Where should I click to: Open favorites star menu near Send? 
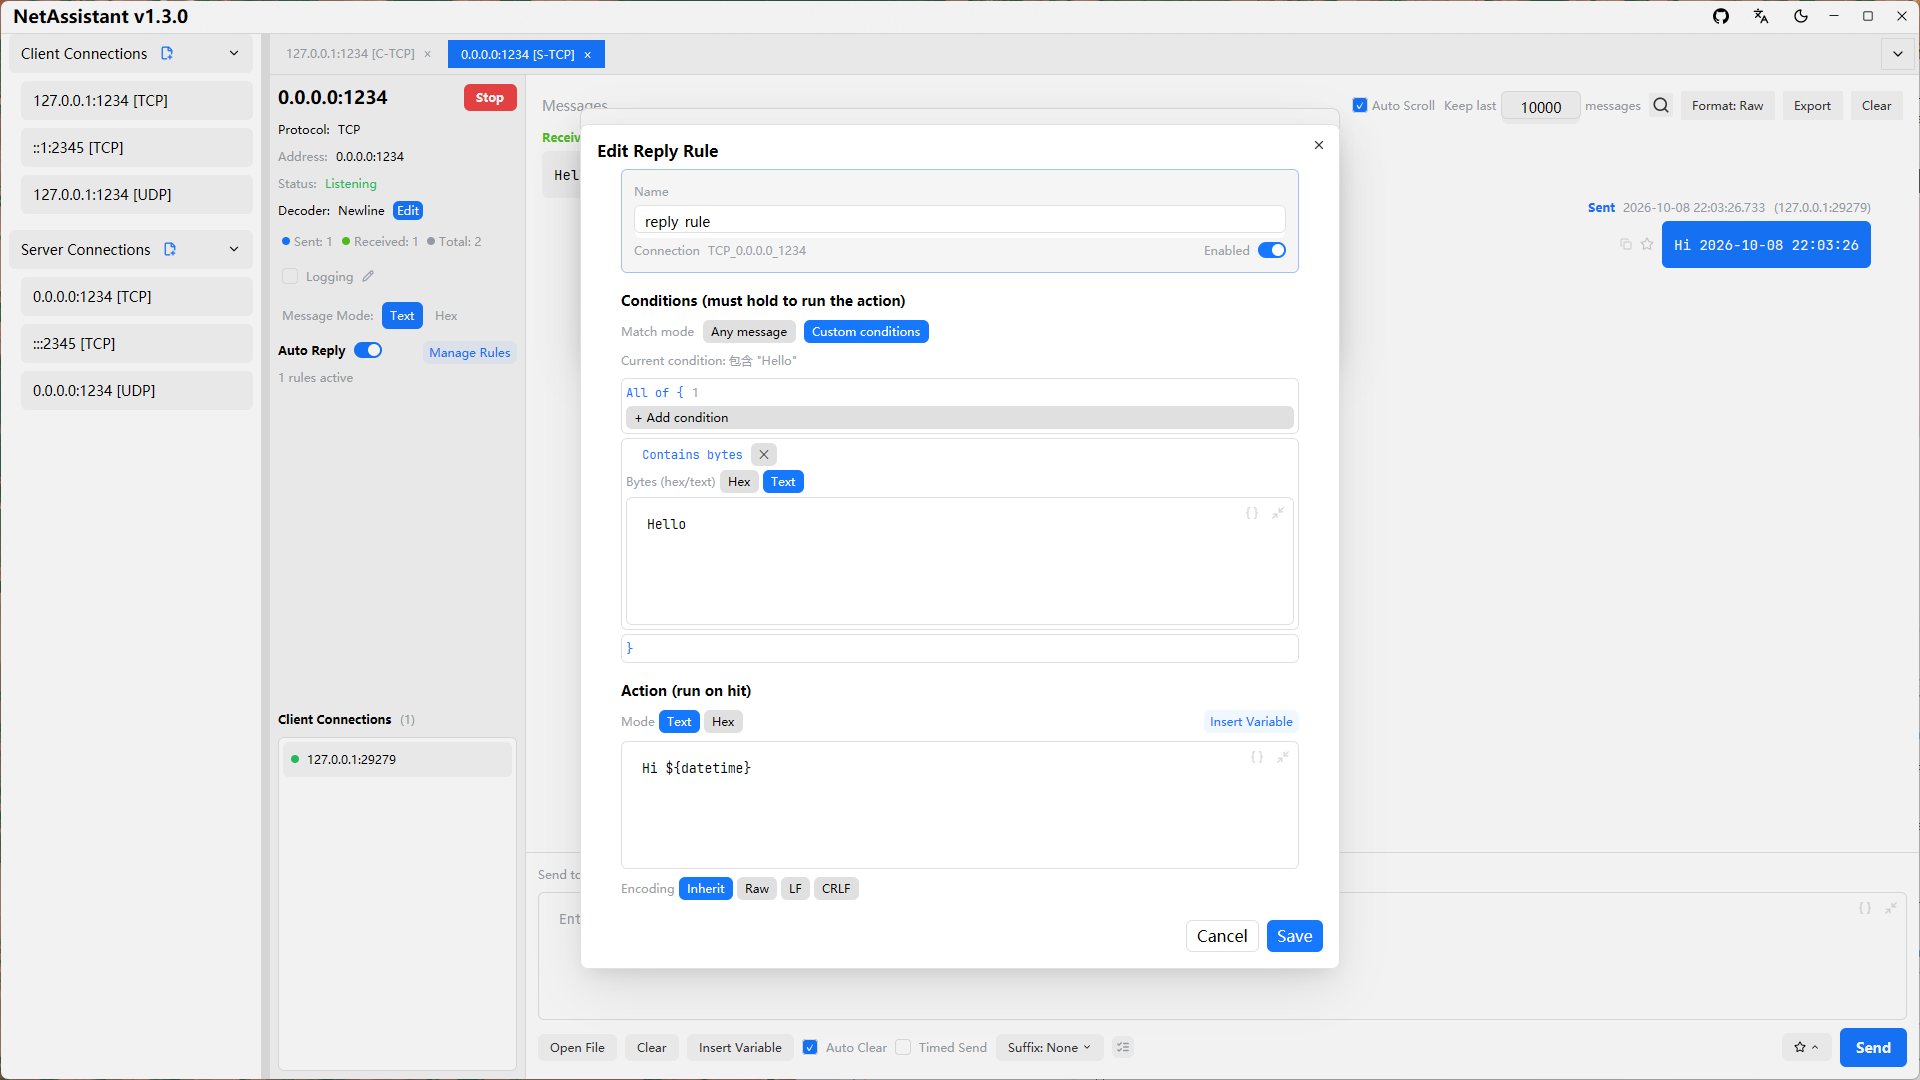pyautogui.click(x=1806, y=1047)
